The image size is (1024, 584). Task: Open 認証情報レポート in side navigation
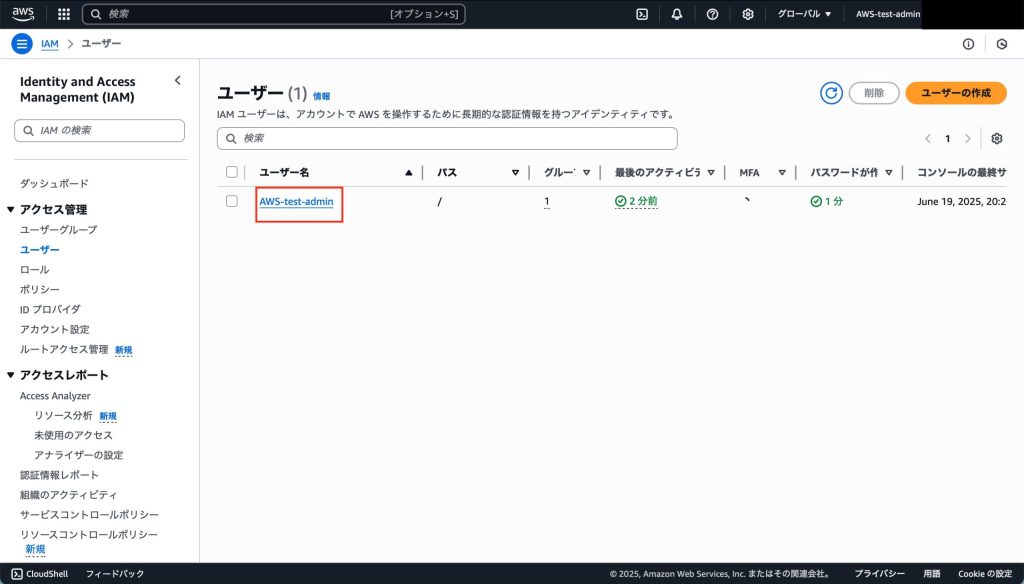tap(59, 475)
